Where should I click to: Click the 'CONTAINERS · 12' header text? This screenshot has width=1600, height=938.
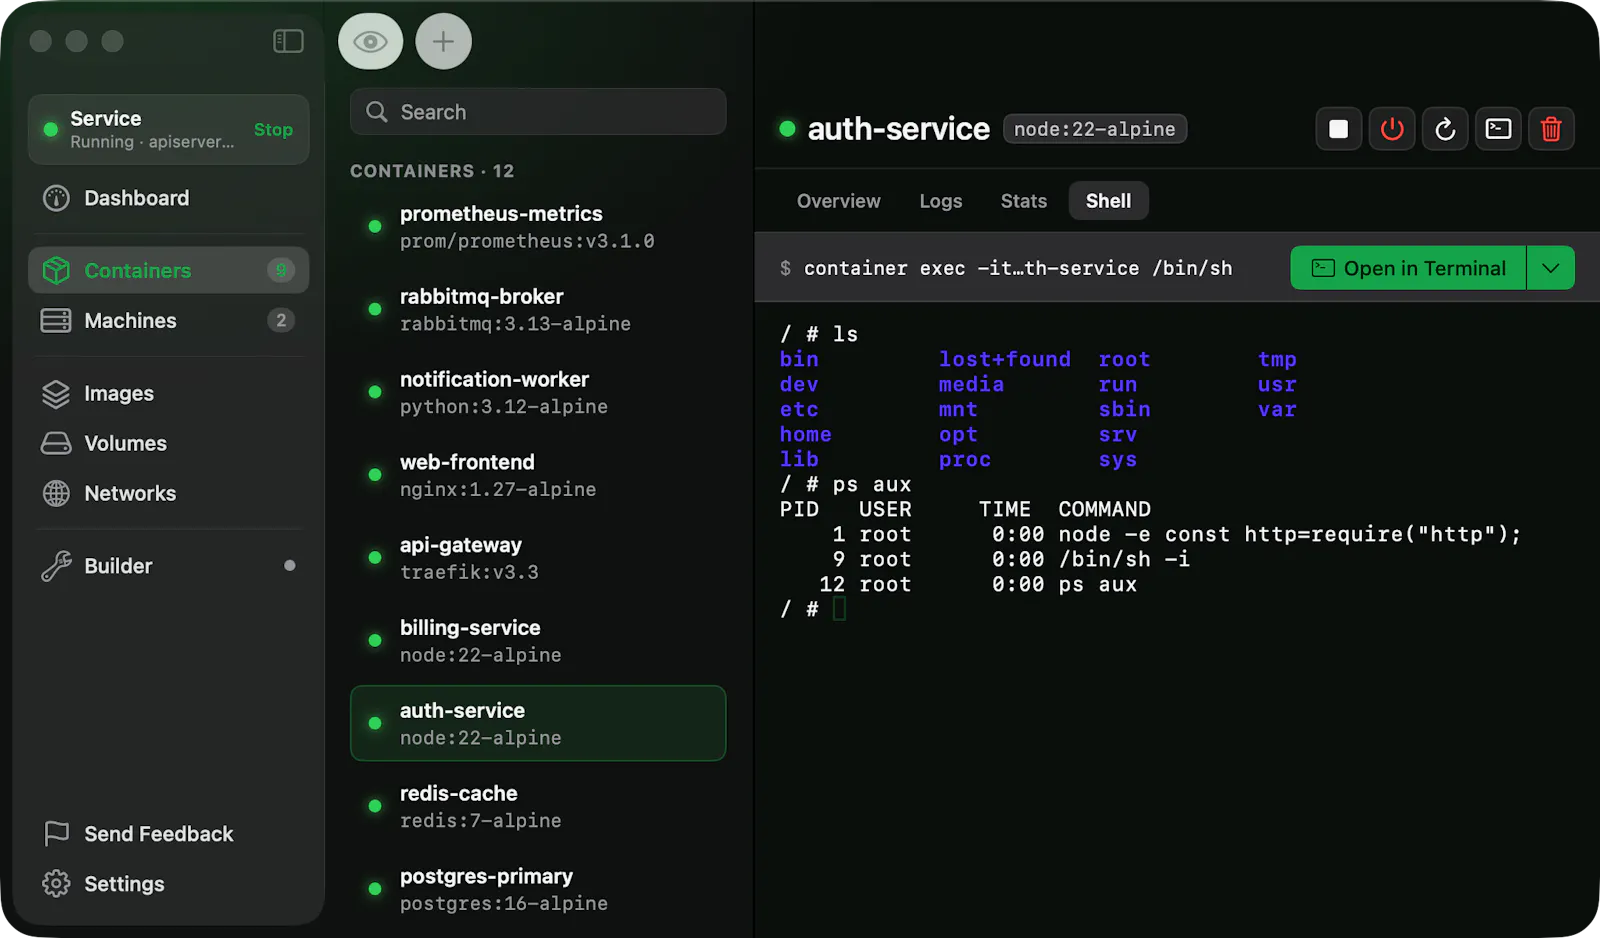[x=432, y=171]
